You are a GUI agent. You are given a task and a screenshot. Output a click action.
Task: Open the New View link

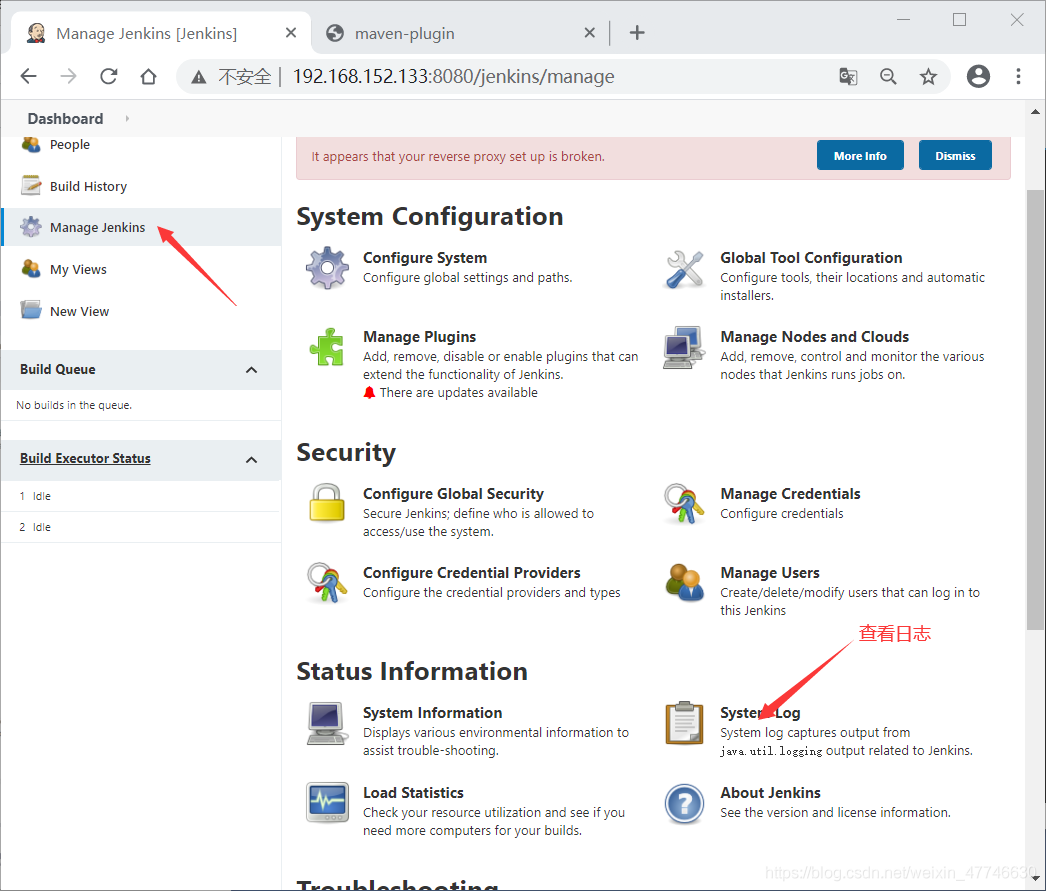coord(79,311)
